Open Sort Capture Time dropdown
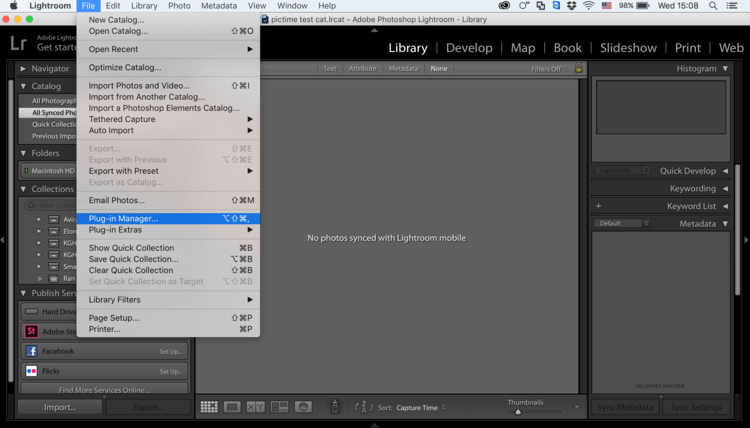Viewport: 750px width, 428px height. coord(420,407)
